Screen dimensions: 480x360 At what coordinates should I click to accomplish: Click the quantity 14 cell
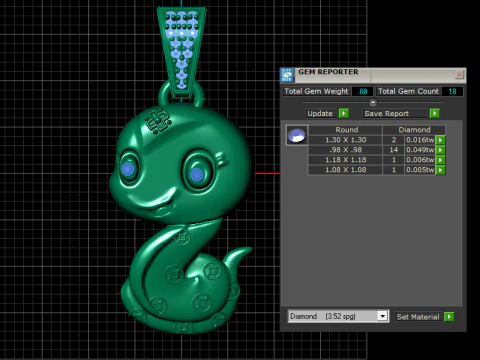point(394,150)
